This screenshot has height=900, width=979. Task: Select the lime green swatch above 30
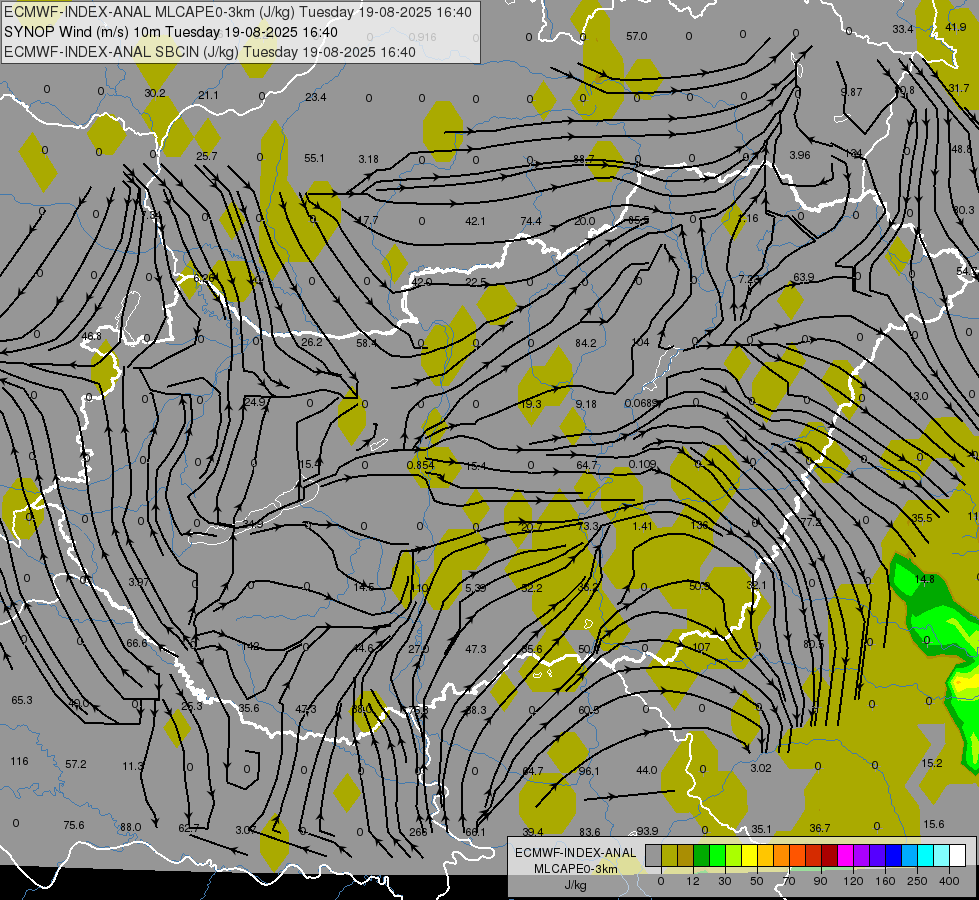pyautogui.click(x=734, y=855)
